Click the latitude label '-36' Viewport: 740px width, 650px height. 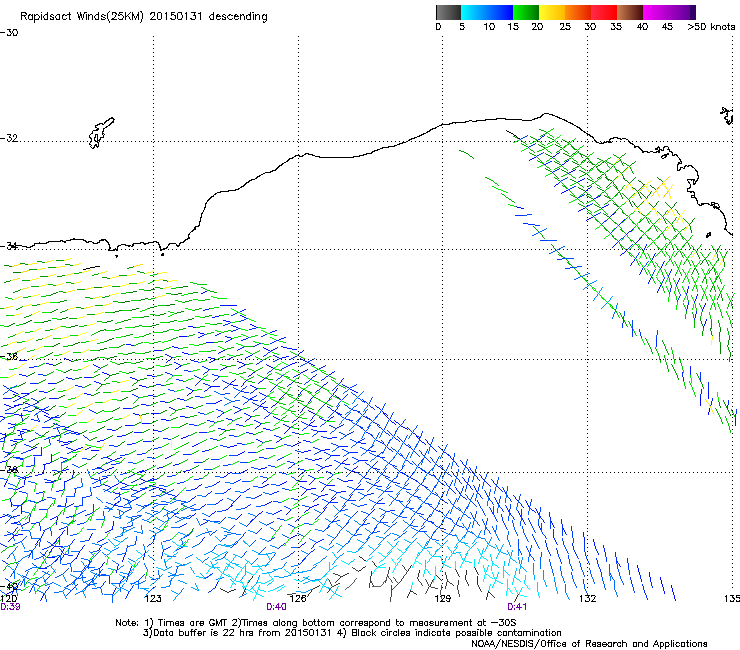point(9,356)
